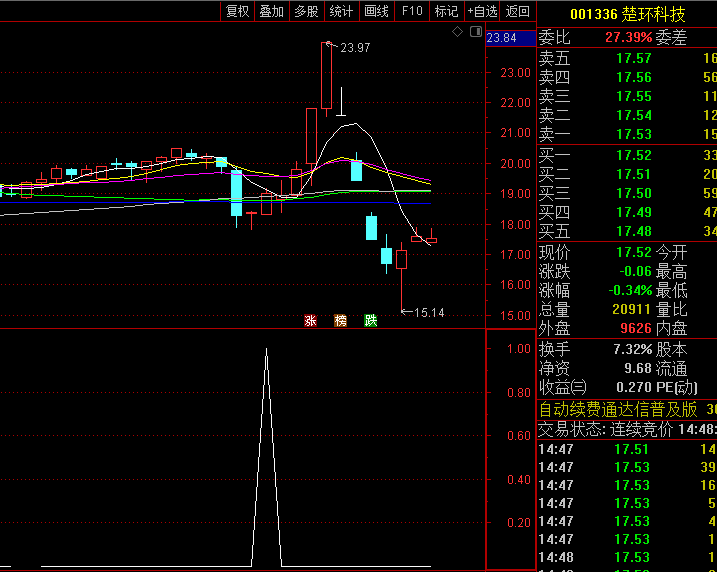Image resolution: width=717 pixels, height=572 pixels.
Task: Click the orange 榜 marker icon
Action: pos(341,321)
